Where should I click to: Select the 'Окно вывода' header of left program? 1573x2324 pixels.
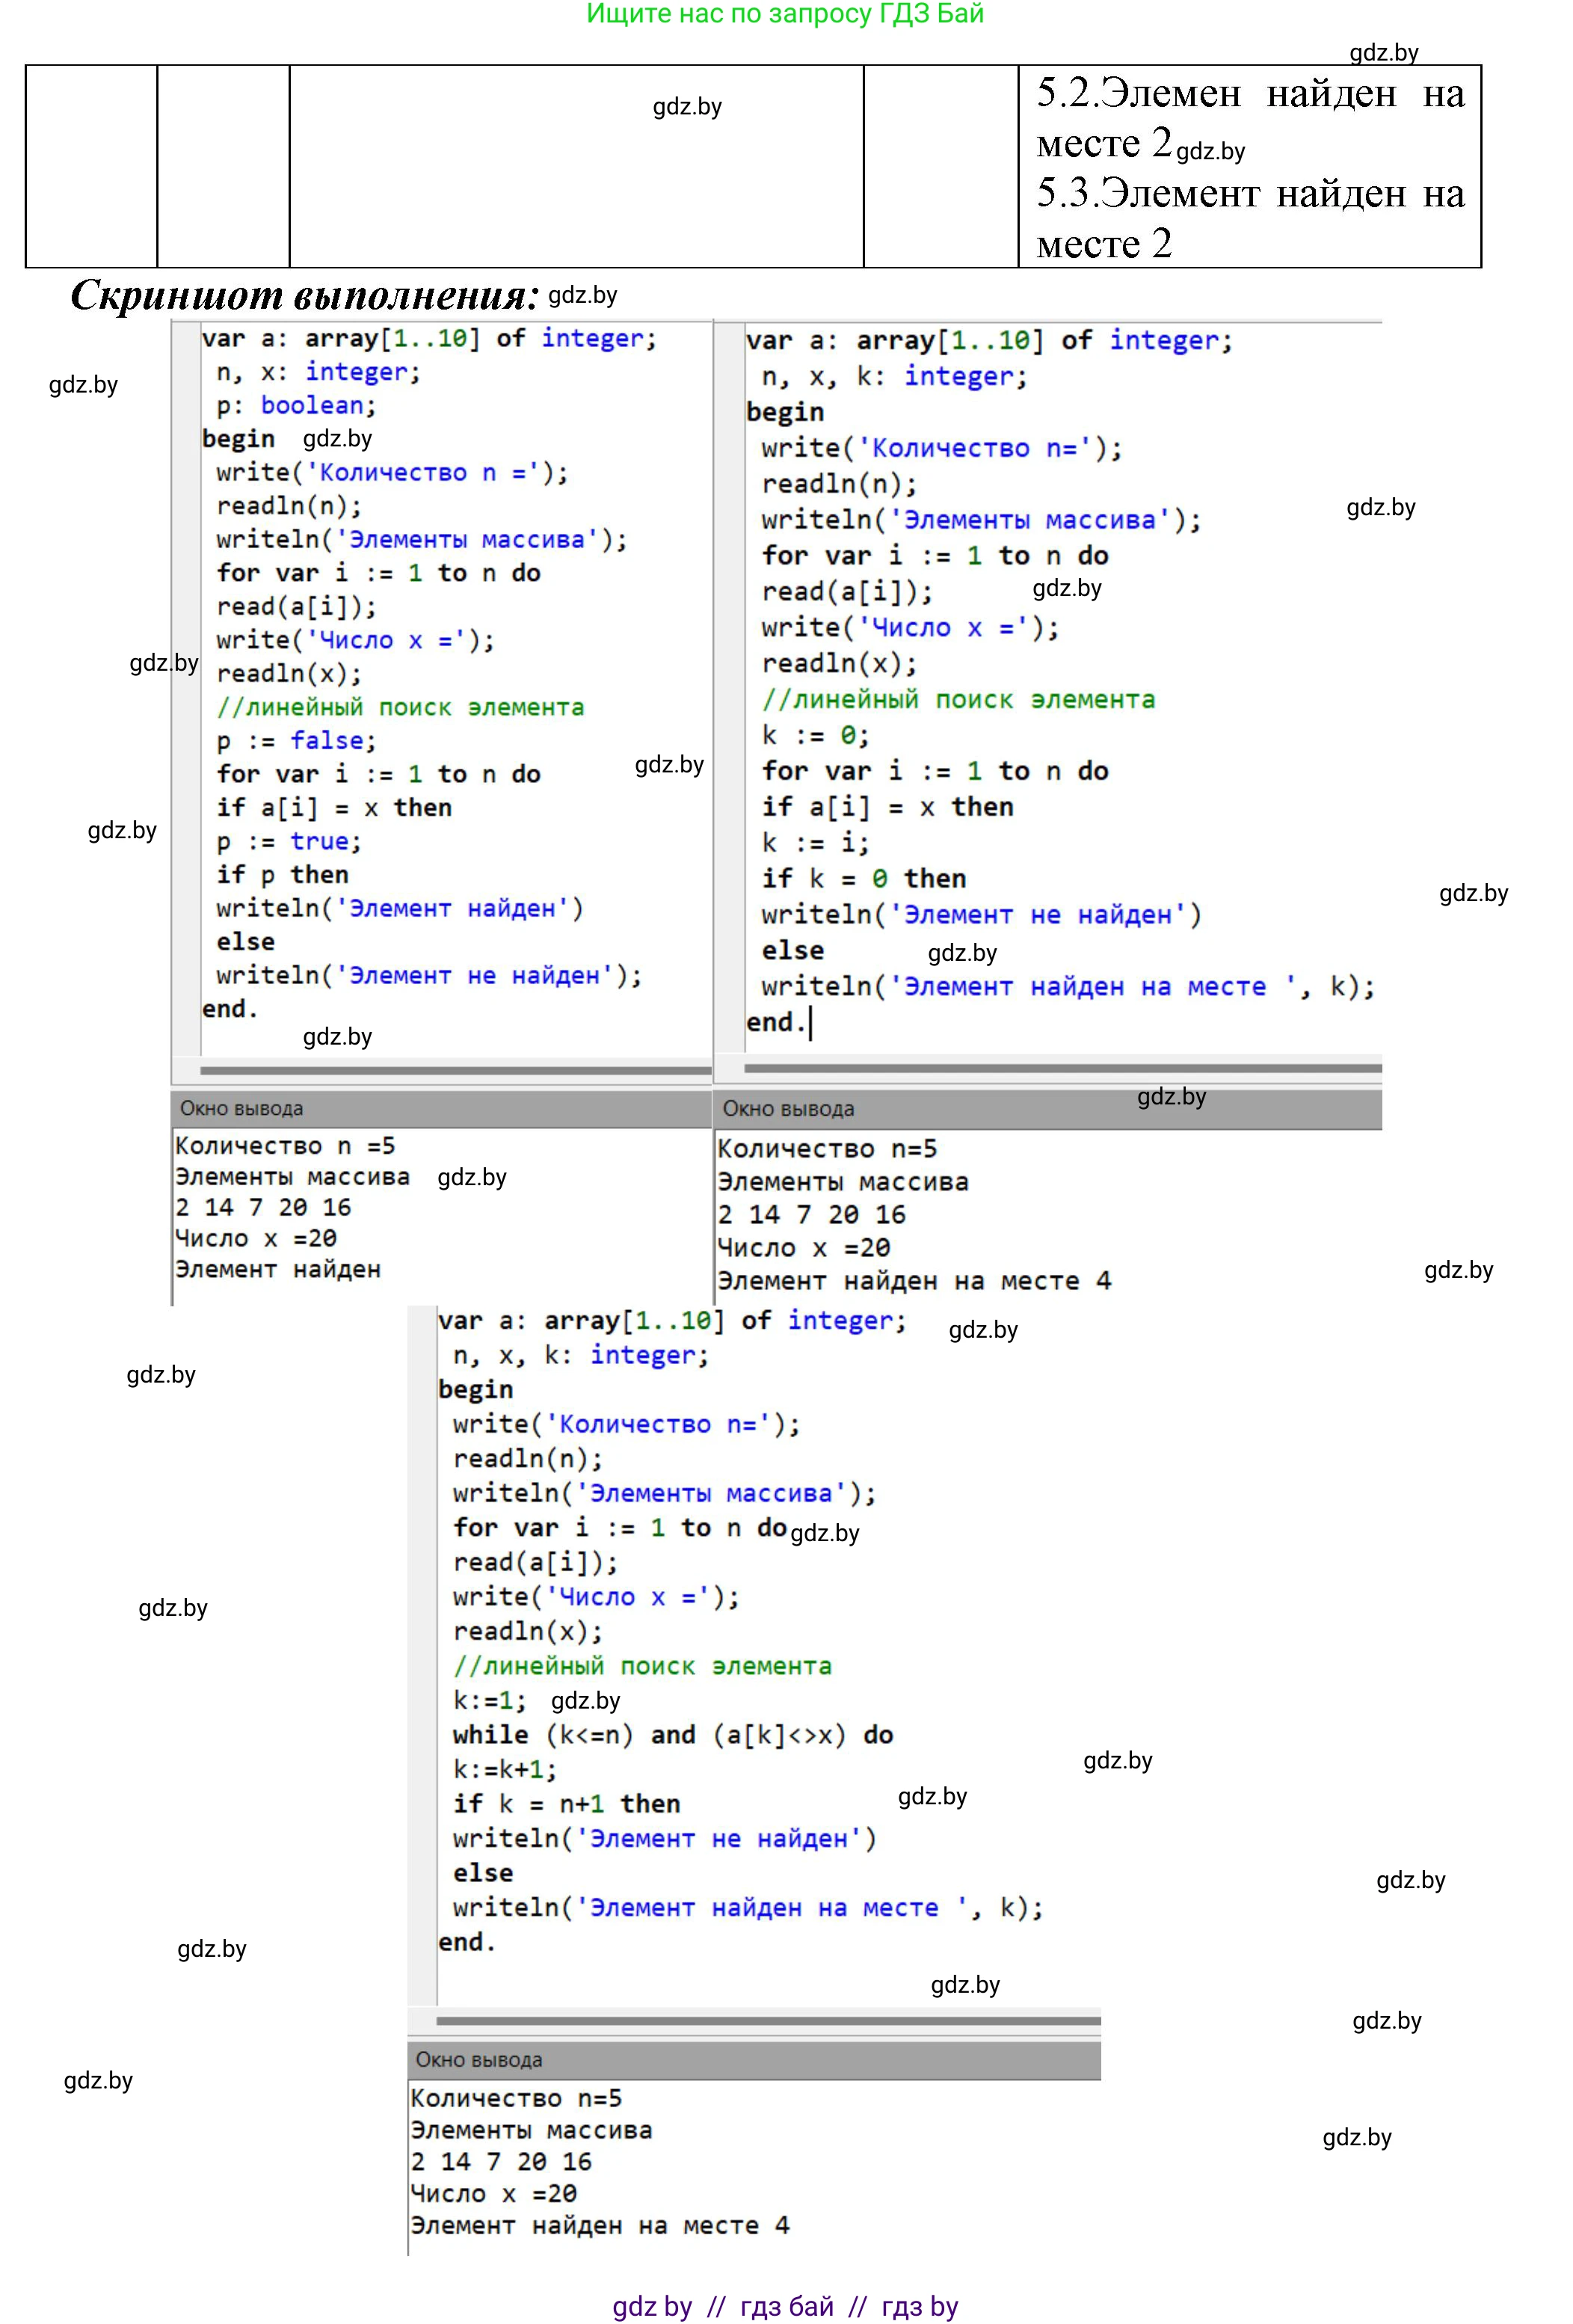point(241,1108)
